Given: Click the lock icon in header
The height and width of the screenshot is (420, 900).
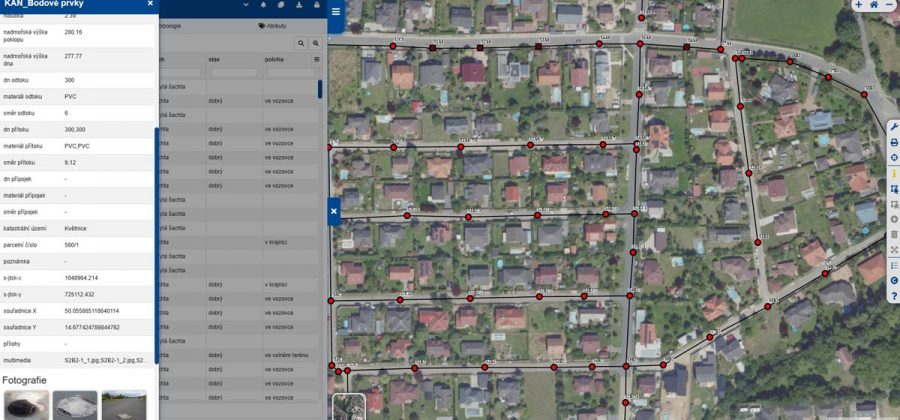Looking at the screenshot, I should (x=316, y=5).
